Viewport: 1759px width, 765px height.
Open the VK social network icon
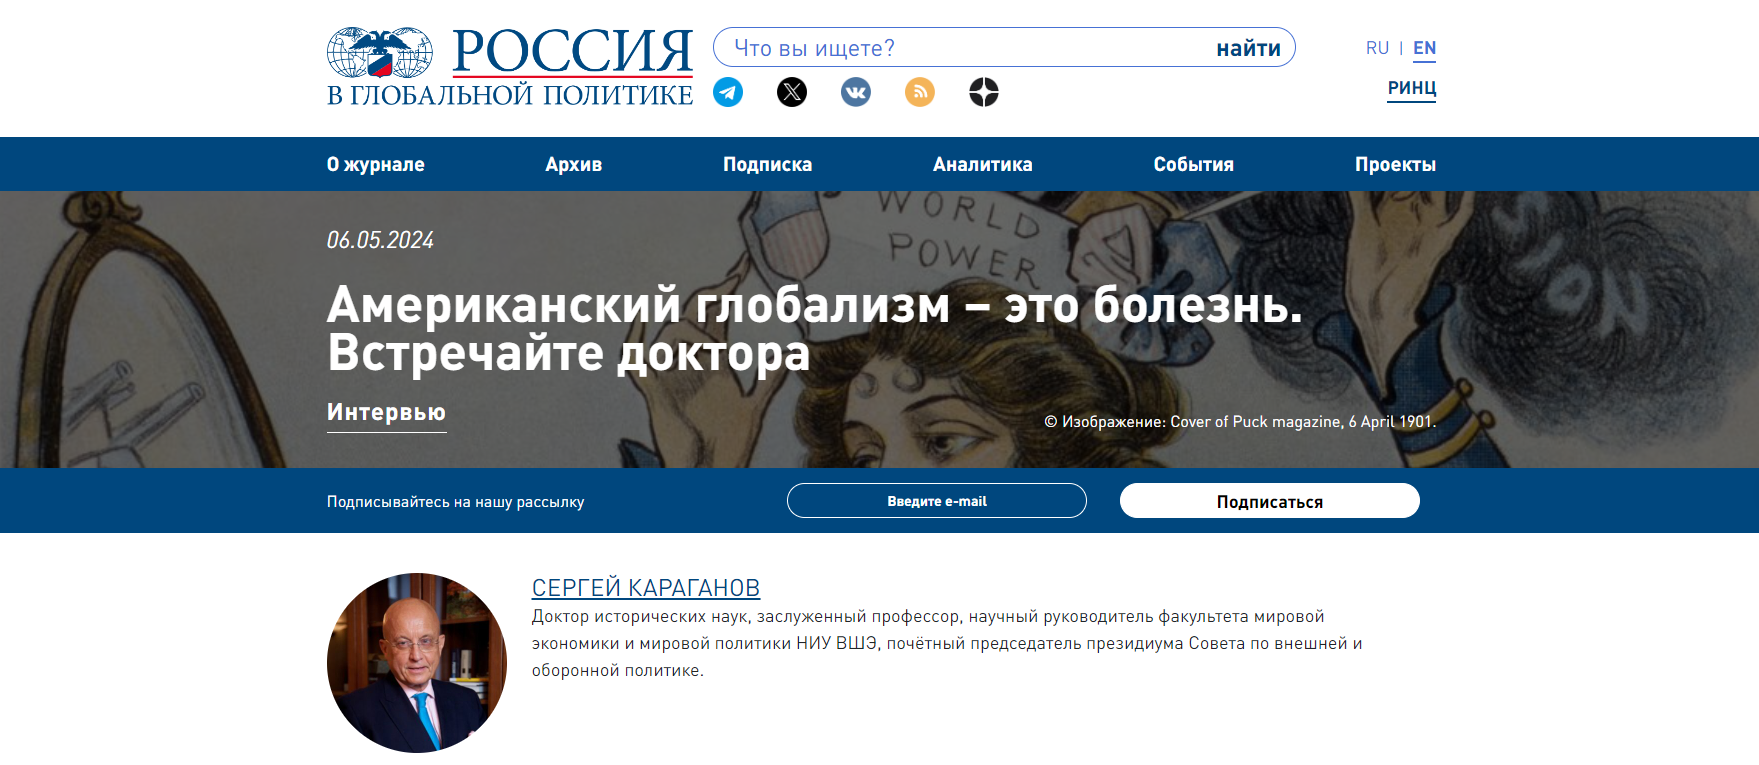(x=856, y=92)
